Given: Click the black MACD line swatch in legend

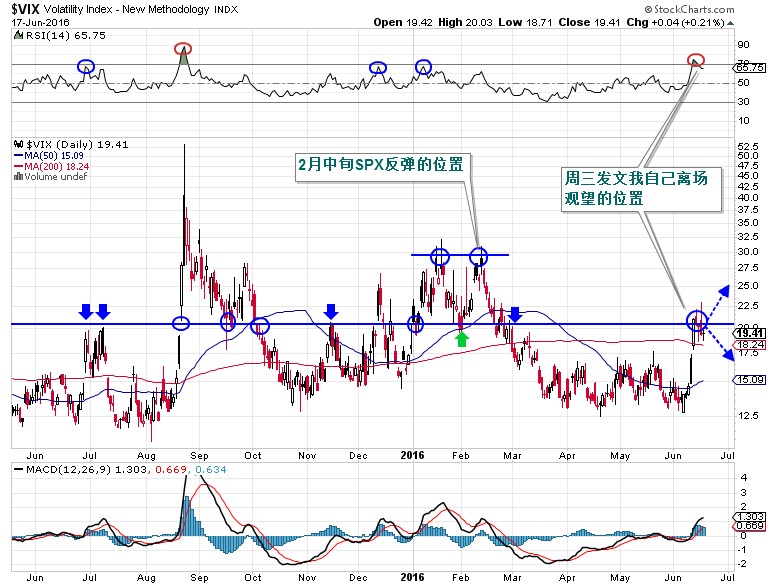Looking at the screenshot, I should pos(18,469).
